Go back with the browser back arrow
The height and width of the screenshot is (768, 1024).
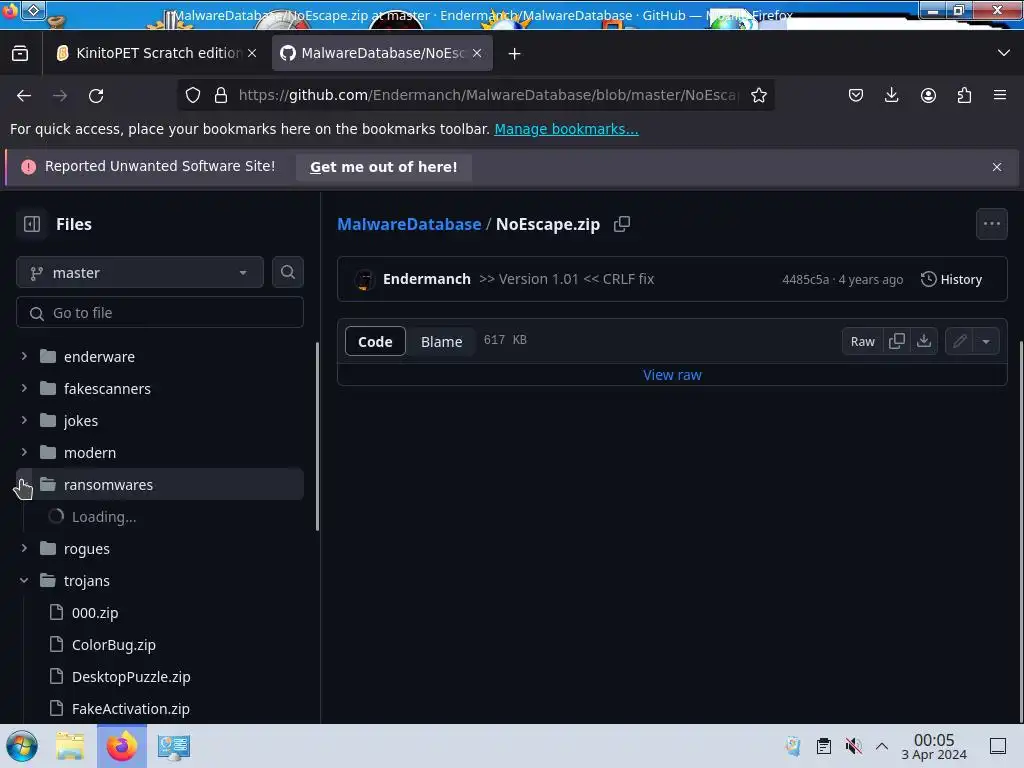tap(24, 95)
